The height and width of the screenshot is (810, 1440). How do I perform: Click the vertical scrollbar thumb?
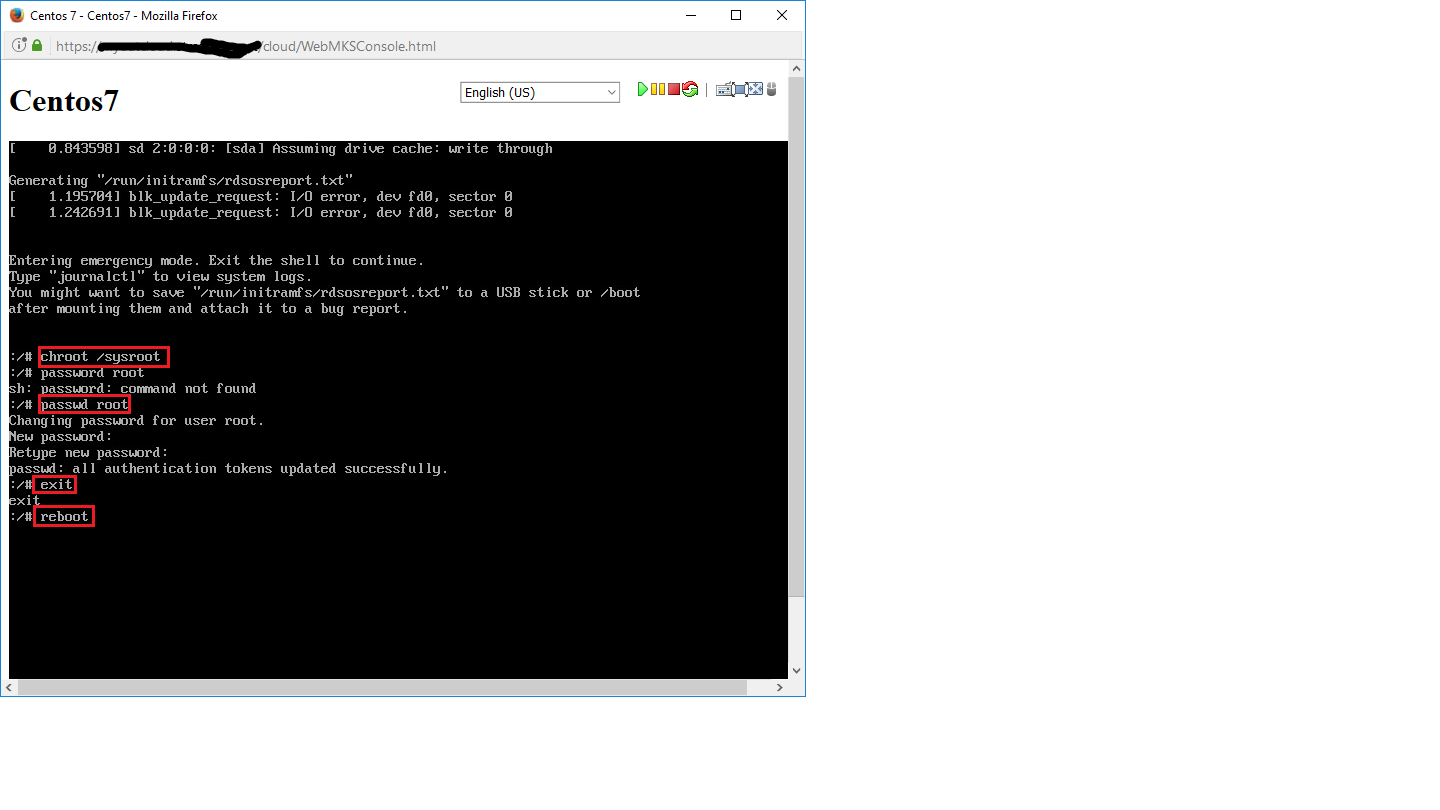tap(796, 335)
